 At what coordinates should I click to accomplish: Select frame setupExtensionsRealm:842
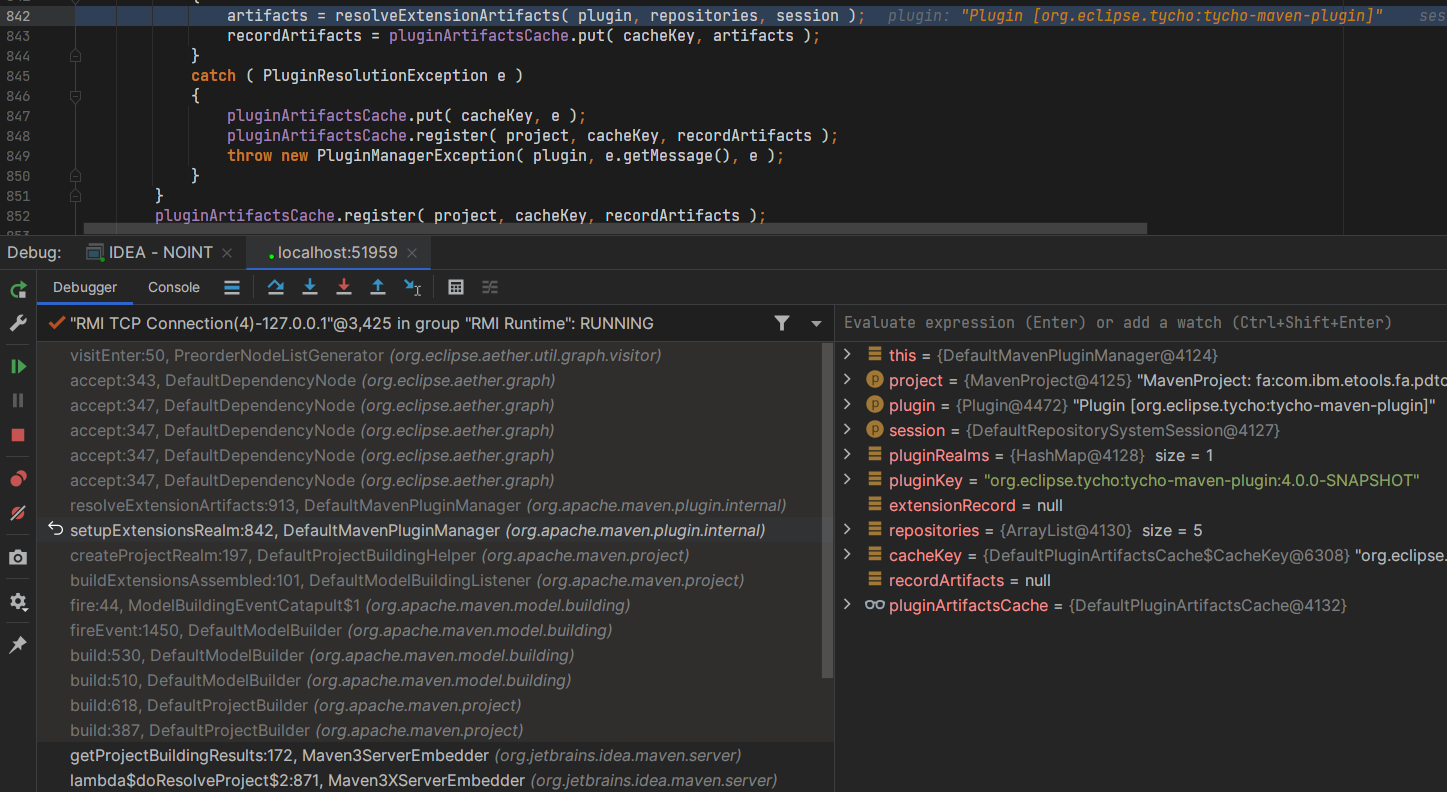point(430,530)
